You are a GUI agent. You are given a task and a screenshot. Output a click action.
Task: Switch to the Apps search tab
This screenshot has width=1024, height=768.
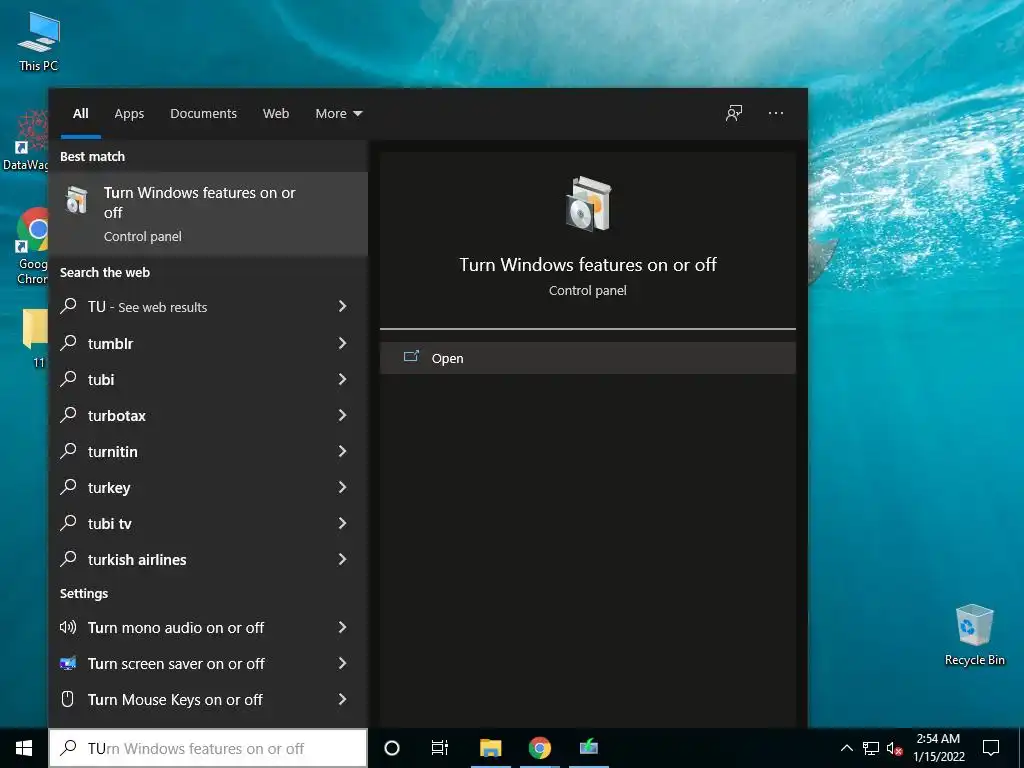129,114
